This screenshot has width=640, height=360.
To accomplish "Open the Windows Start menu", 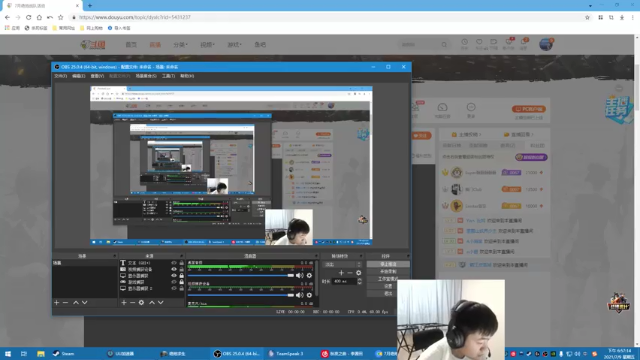I will (x=8, y=353).
